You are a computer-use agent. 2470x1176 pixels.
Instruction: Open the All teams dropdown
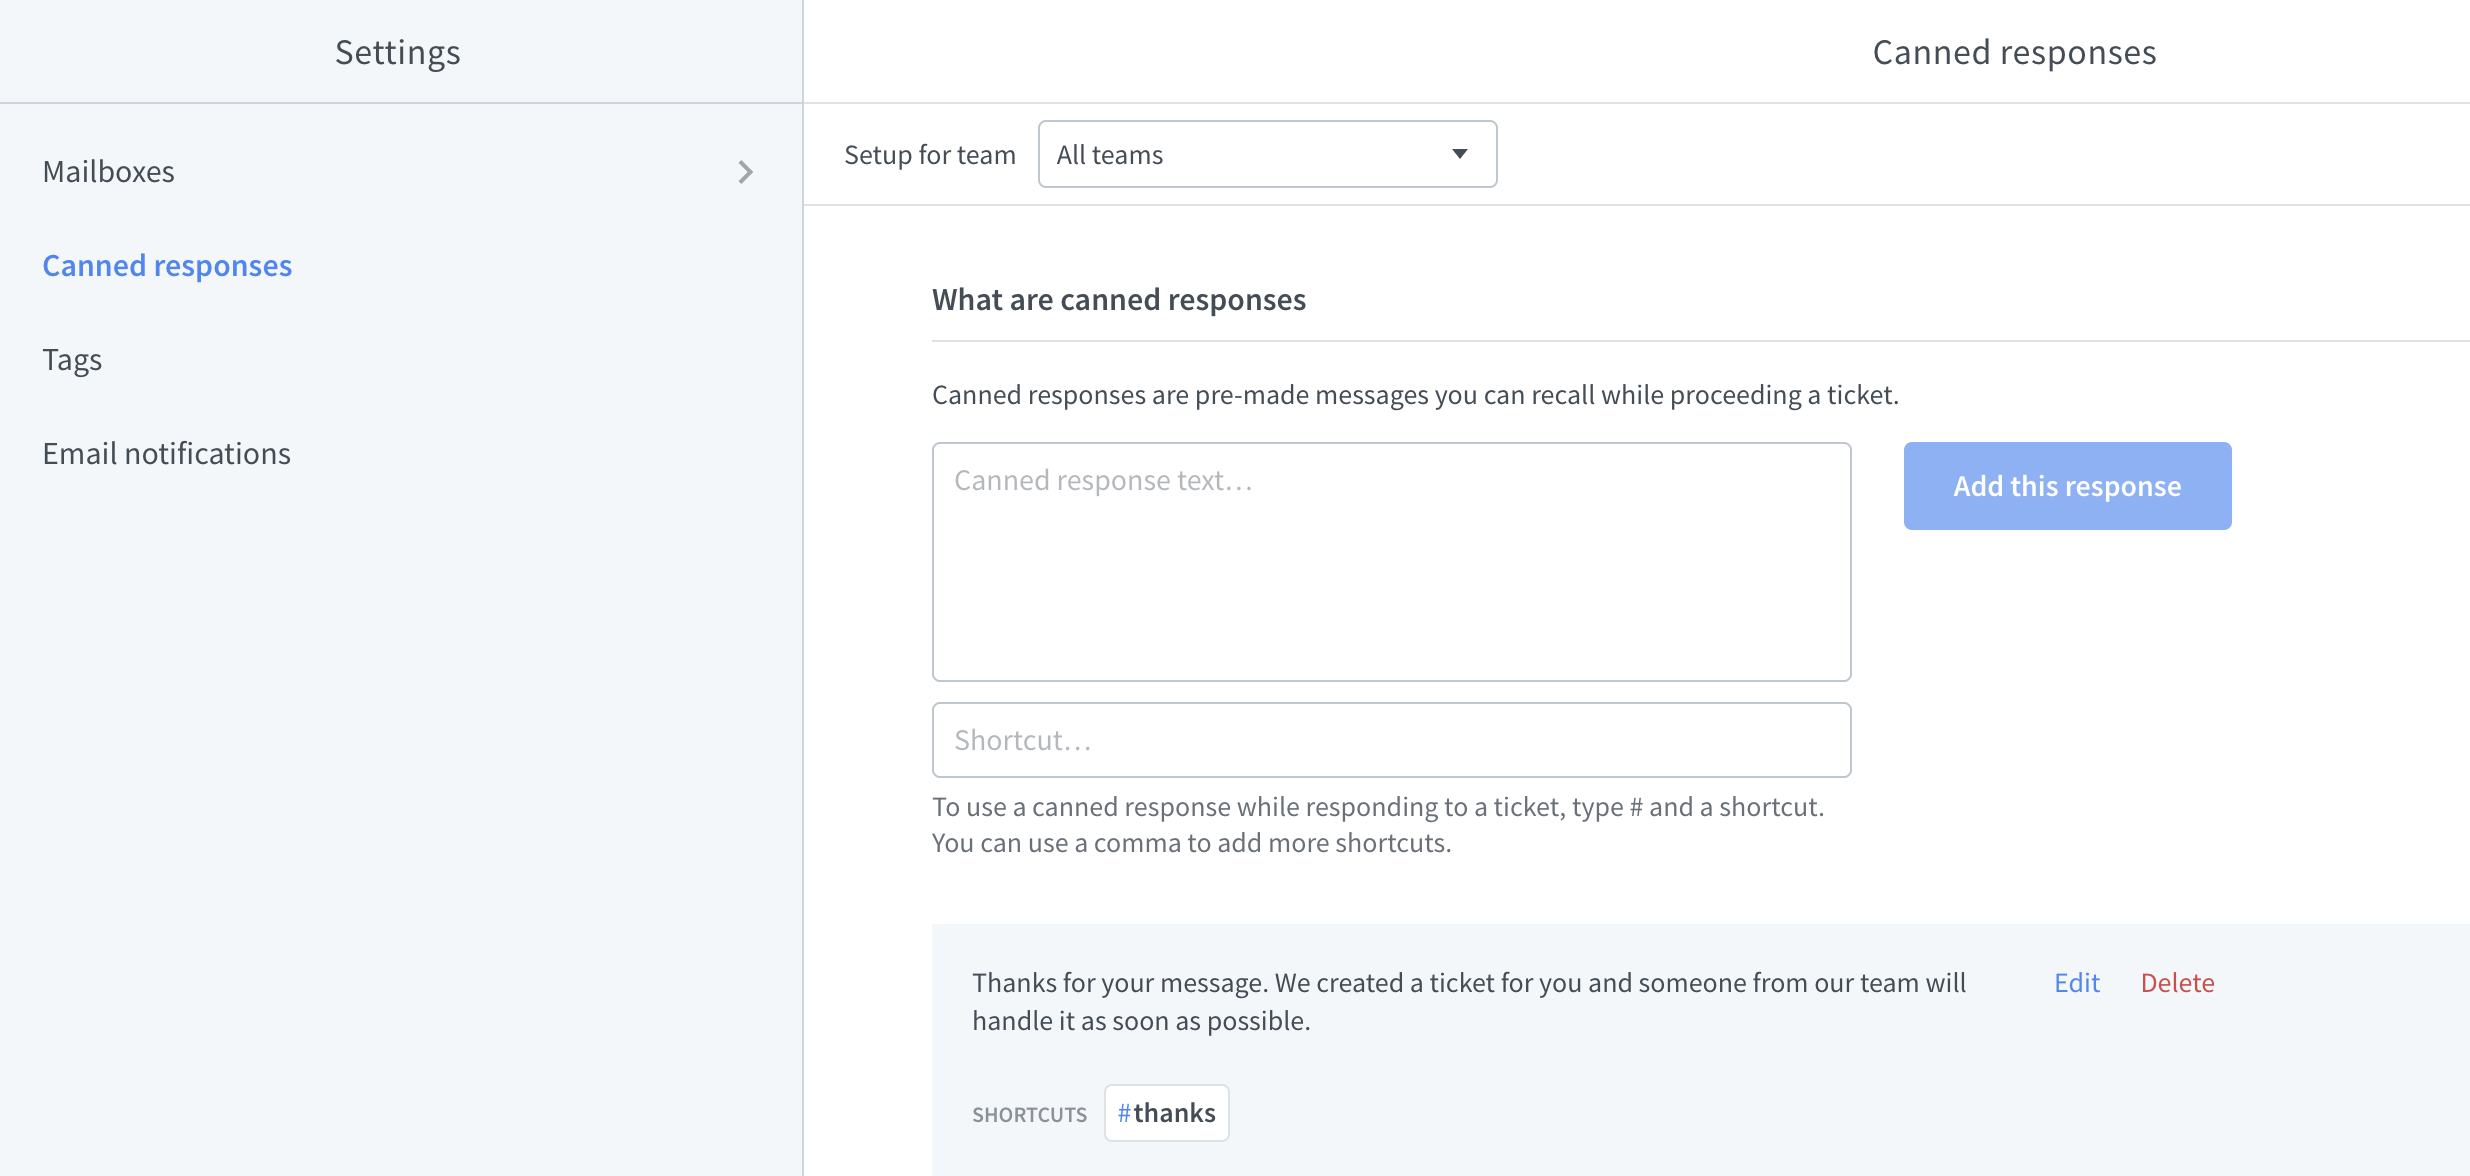point(1266,153)
